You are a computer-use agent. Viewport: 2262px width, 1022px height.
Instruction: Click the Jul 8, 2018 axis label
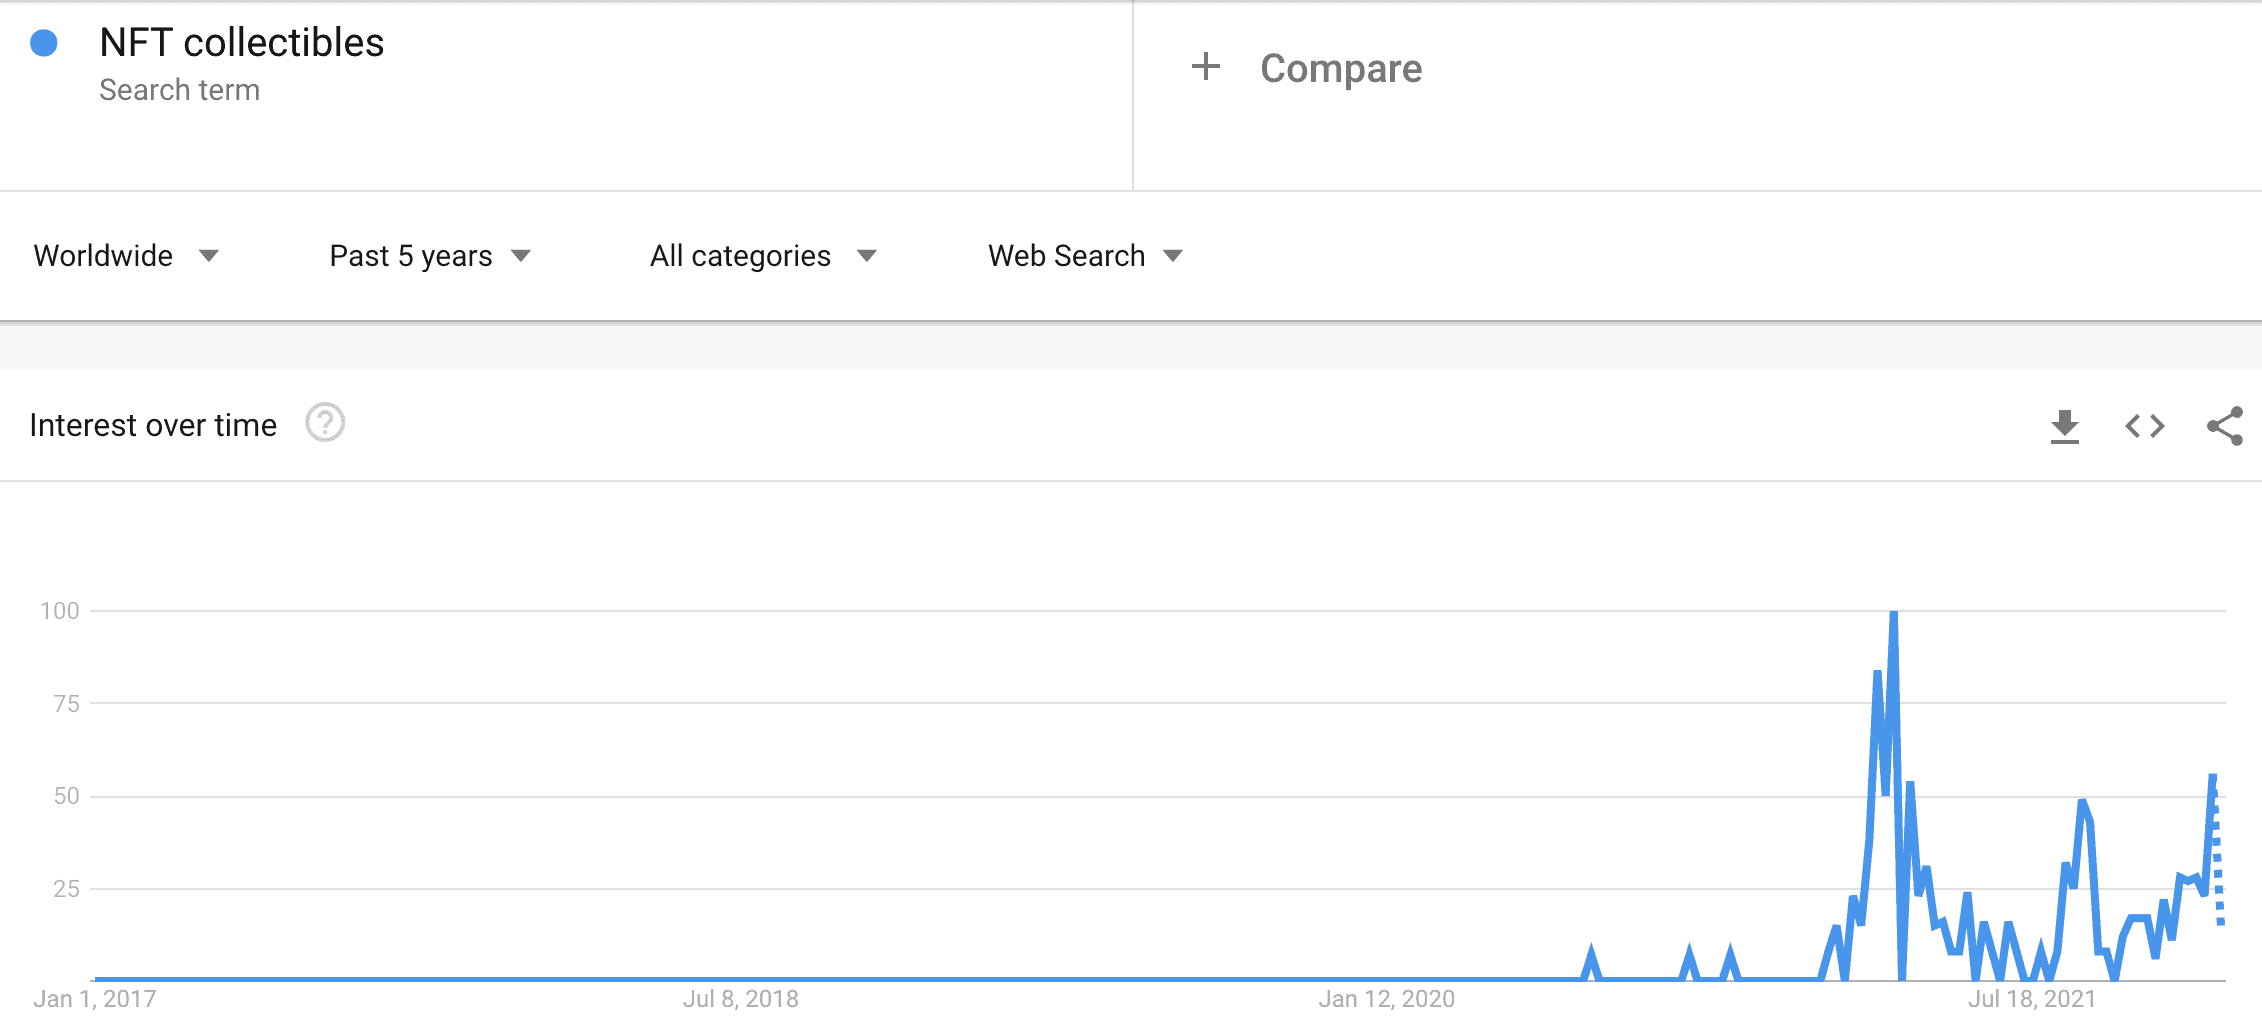coord(740,999)
